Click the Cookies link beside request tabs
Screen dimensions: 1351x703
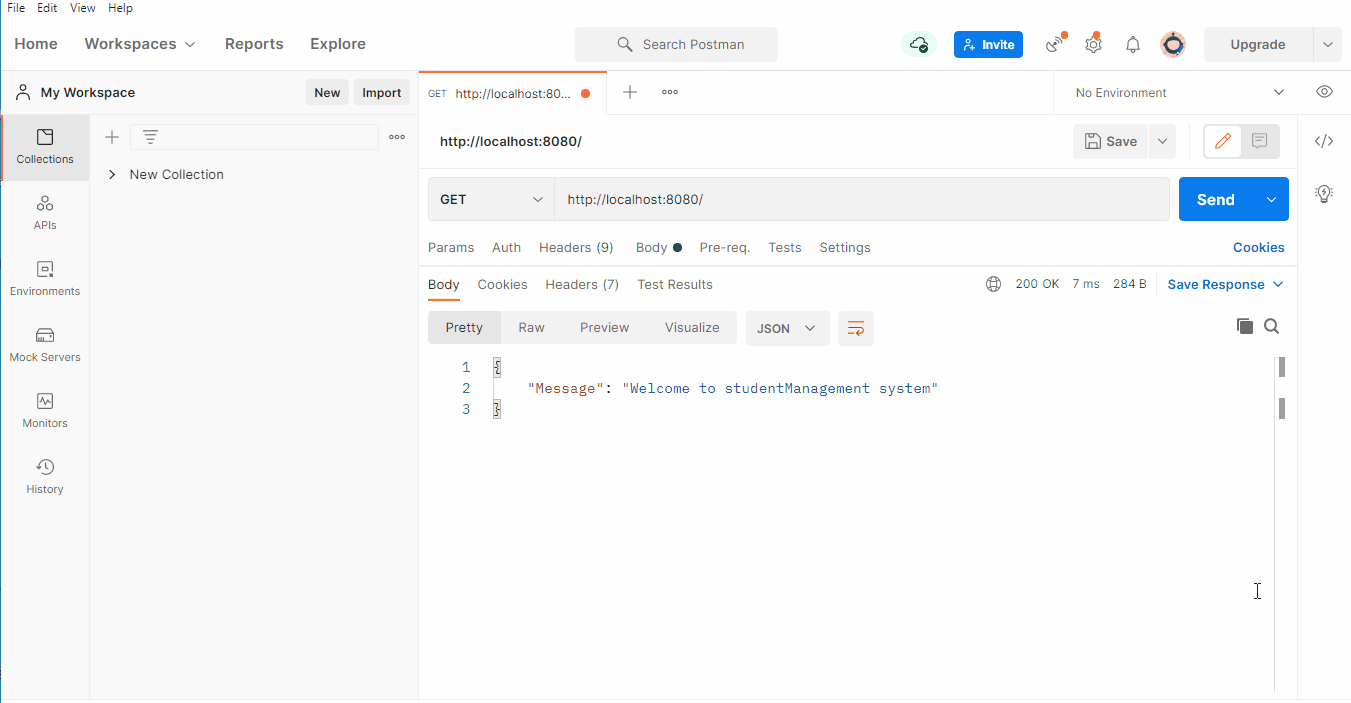(1258, 247)
